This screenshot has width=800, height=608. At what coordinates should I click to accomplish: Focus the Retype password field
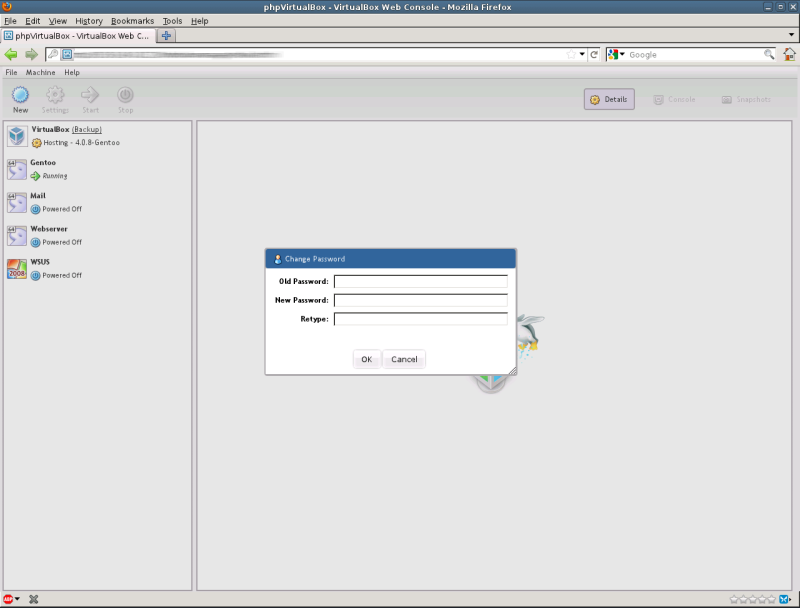pos(420,319)
